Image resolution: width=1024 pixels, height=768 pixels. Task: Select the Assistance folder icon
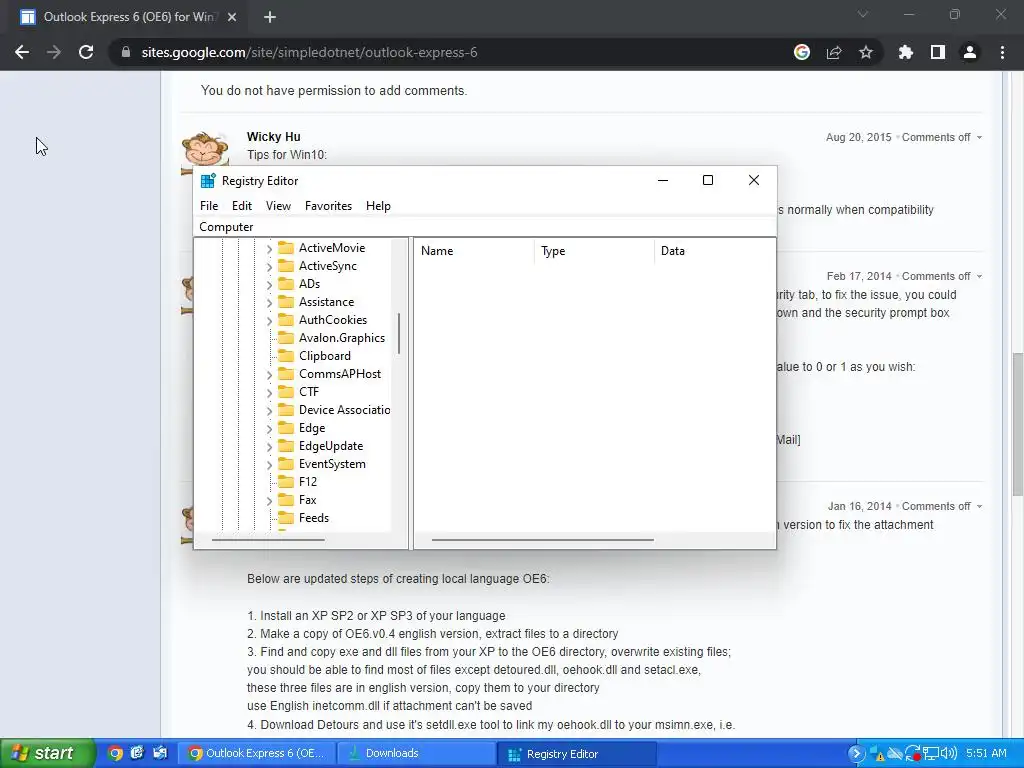pyautogui.click(x=286, y=302)
